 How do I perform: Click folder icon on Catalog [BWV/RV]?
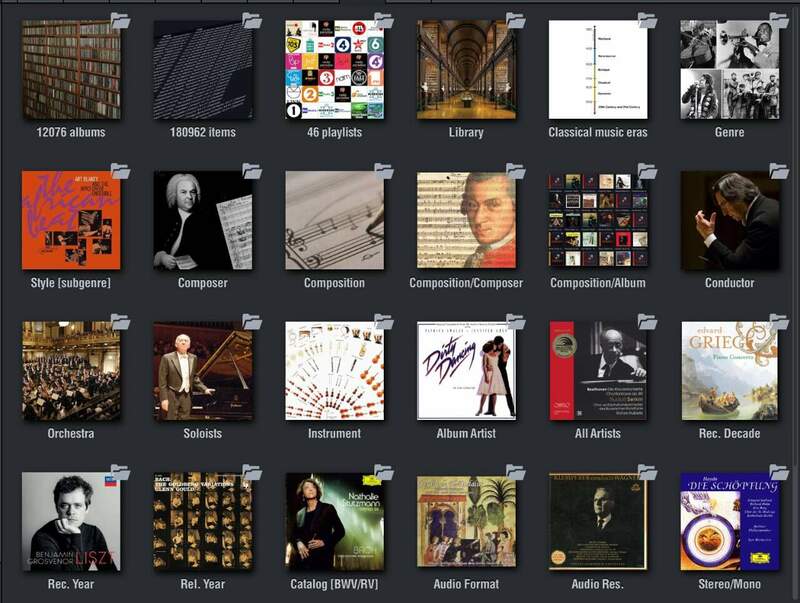(384, 472)
